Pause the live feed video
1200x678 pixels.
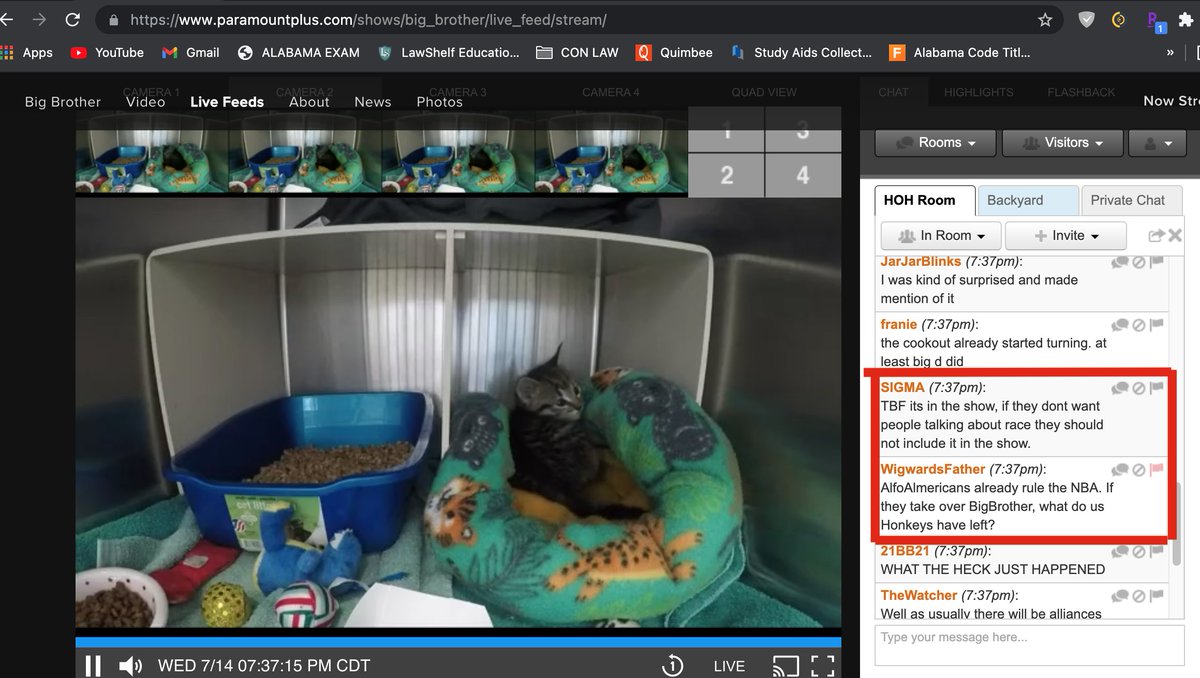[x=93, y=666]
